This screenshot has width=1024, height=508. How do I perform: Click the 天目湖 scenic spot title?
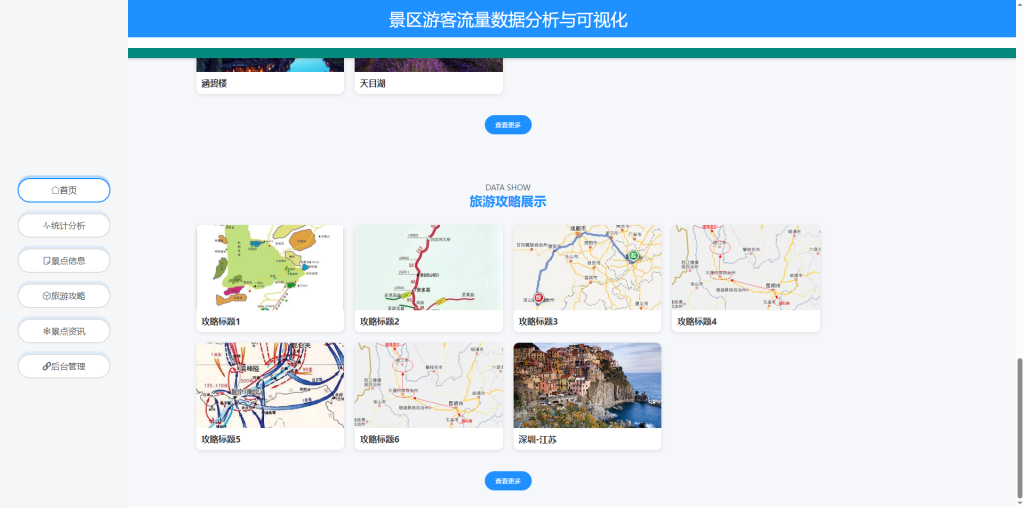[x=373, y=84]
